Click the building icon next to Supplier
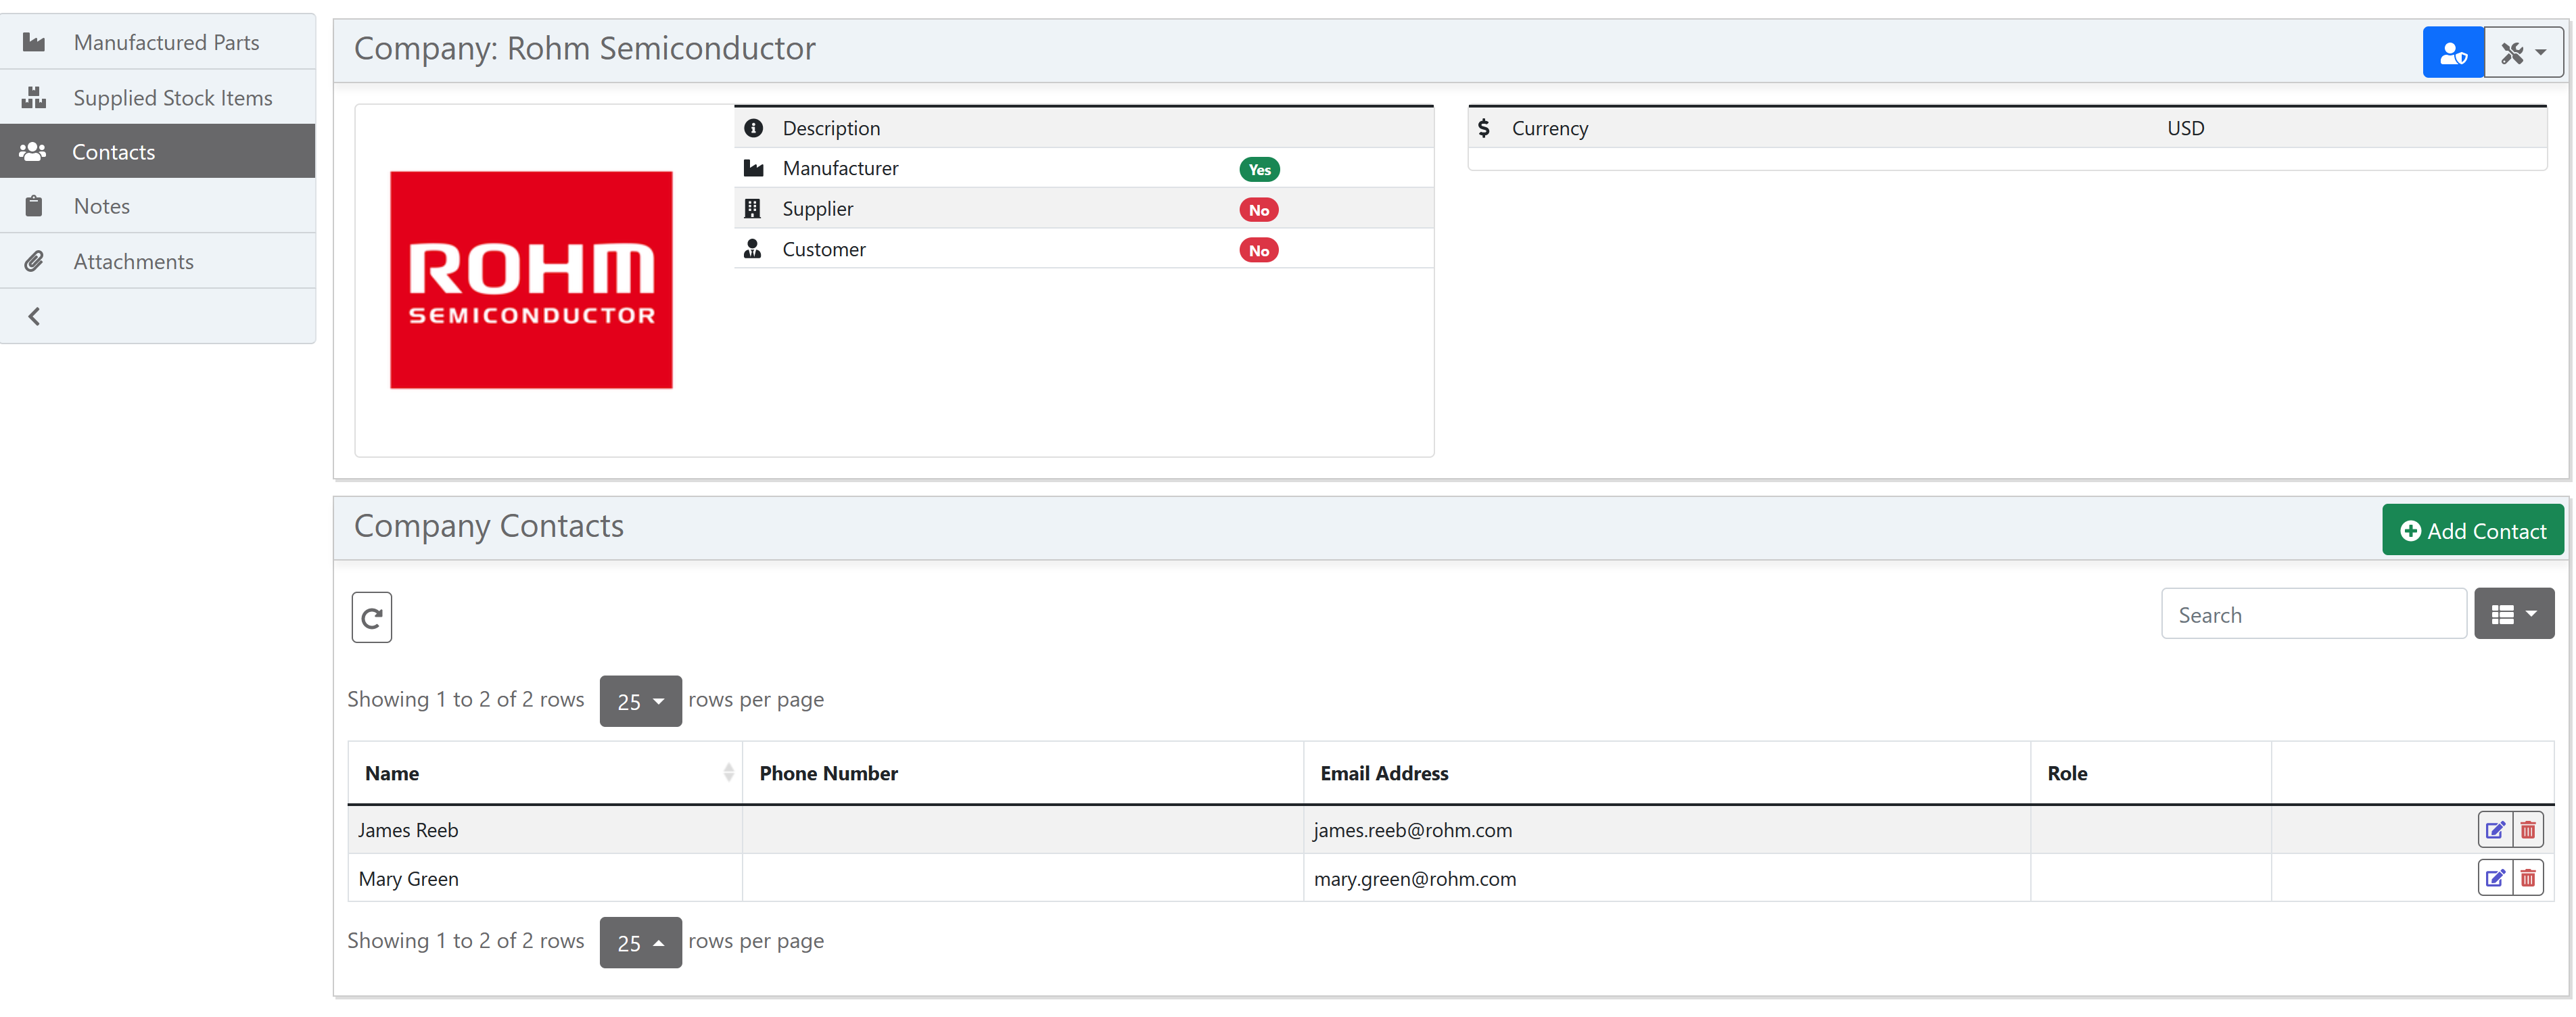 click(753, 208)
